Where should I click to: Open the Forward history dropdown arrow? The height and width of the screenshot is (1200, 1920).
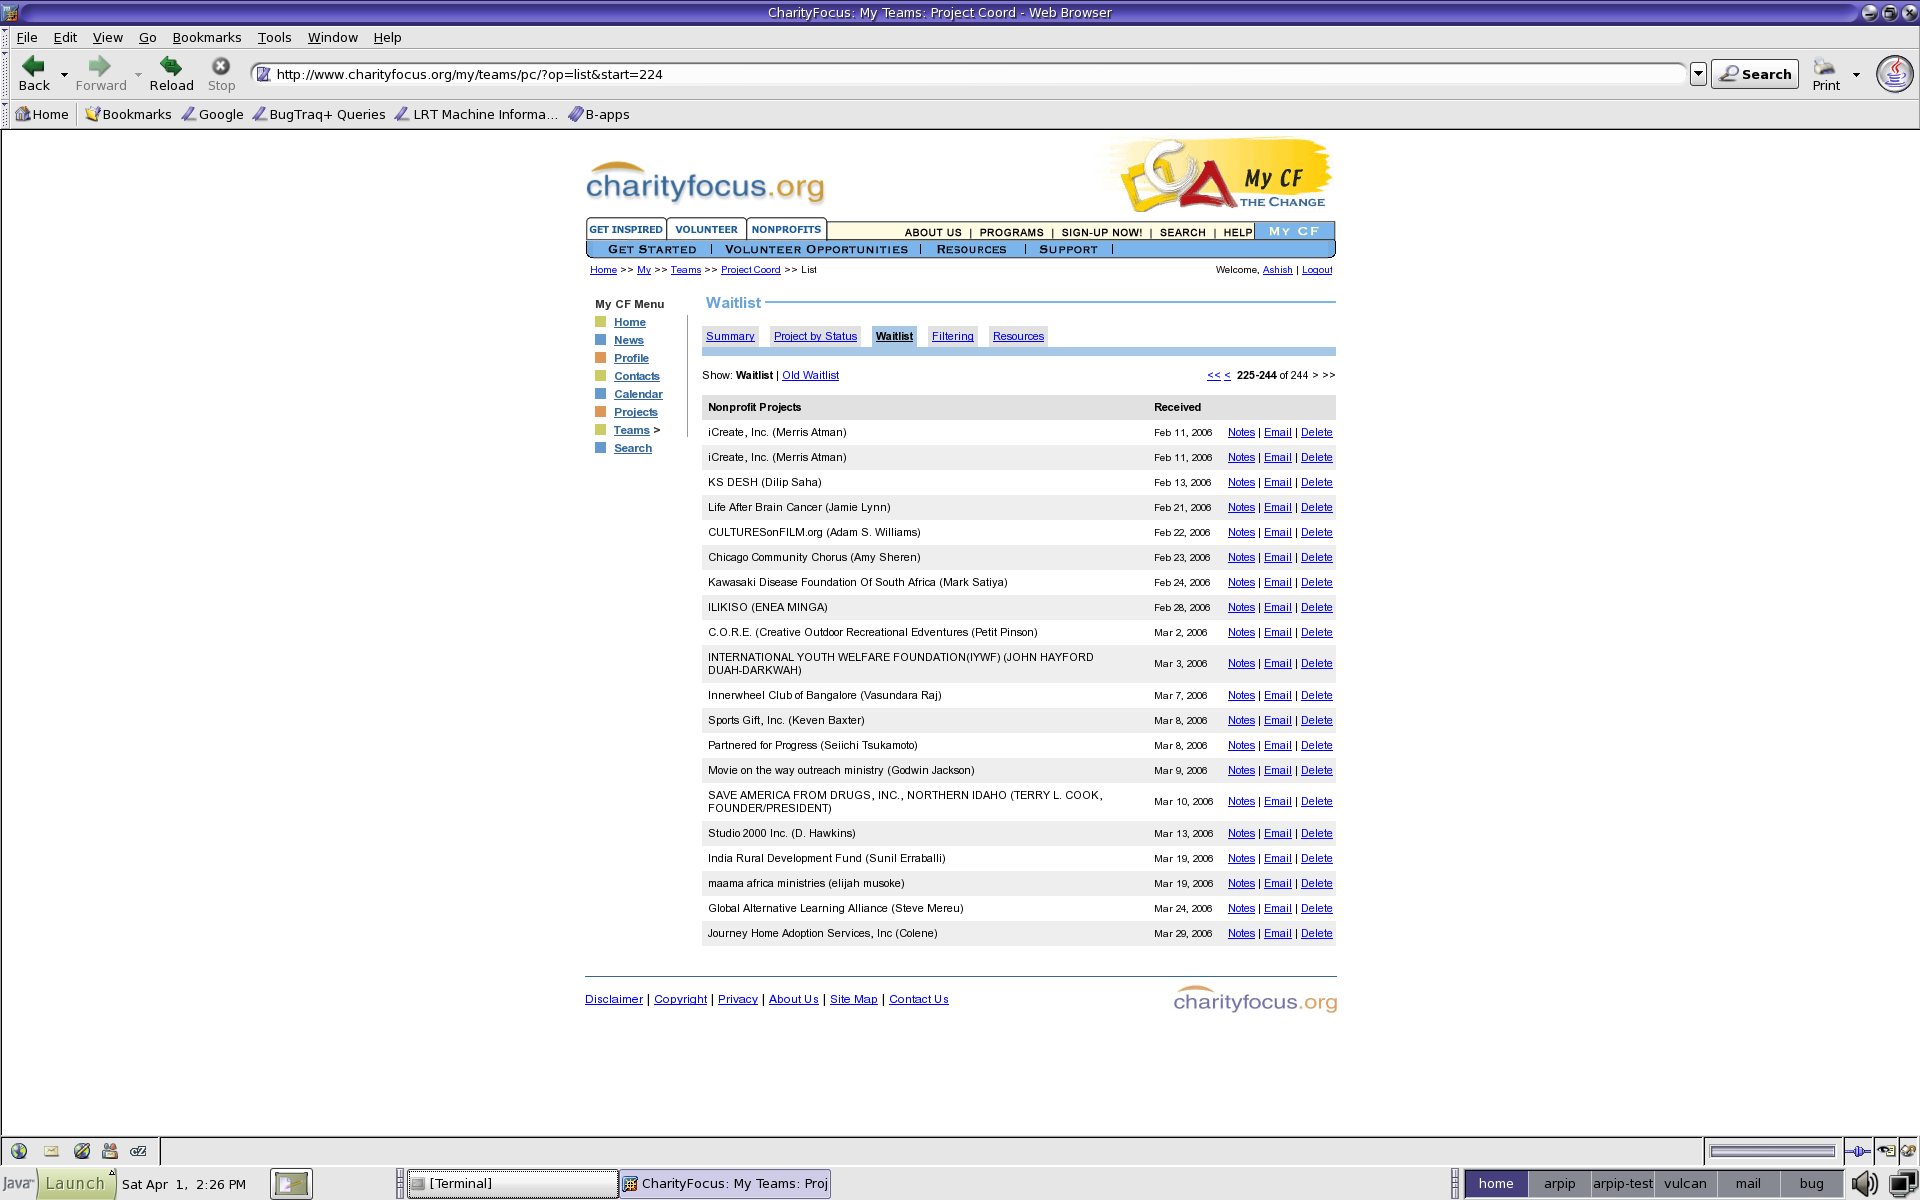point(138,75)
